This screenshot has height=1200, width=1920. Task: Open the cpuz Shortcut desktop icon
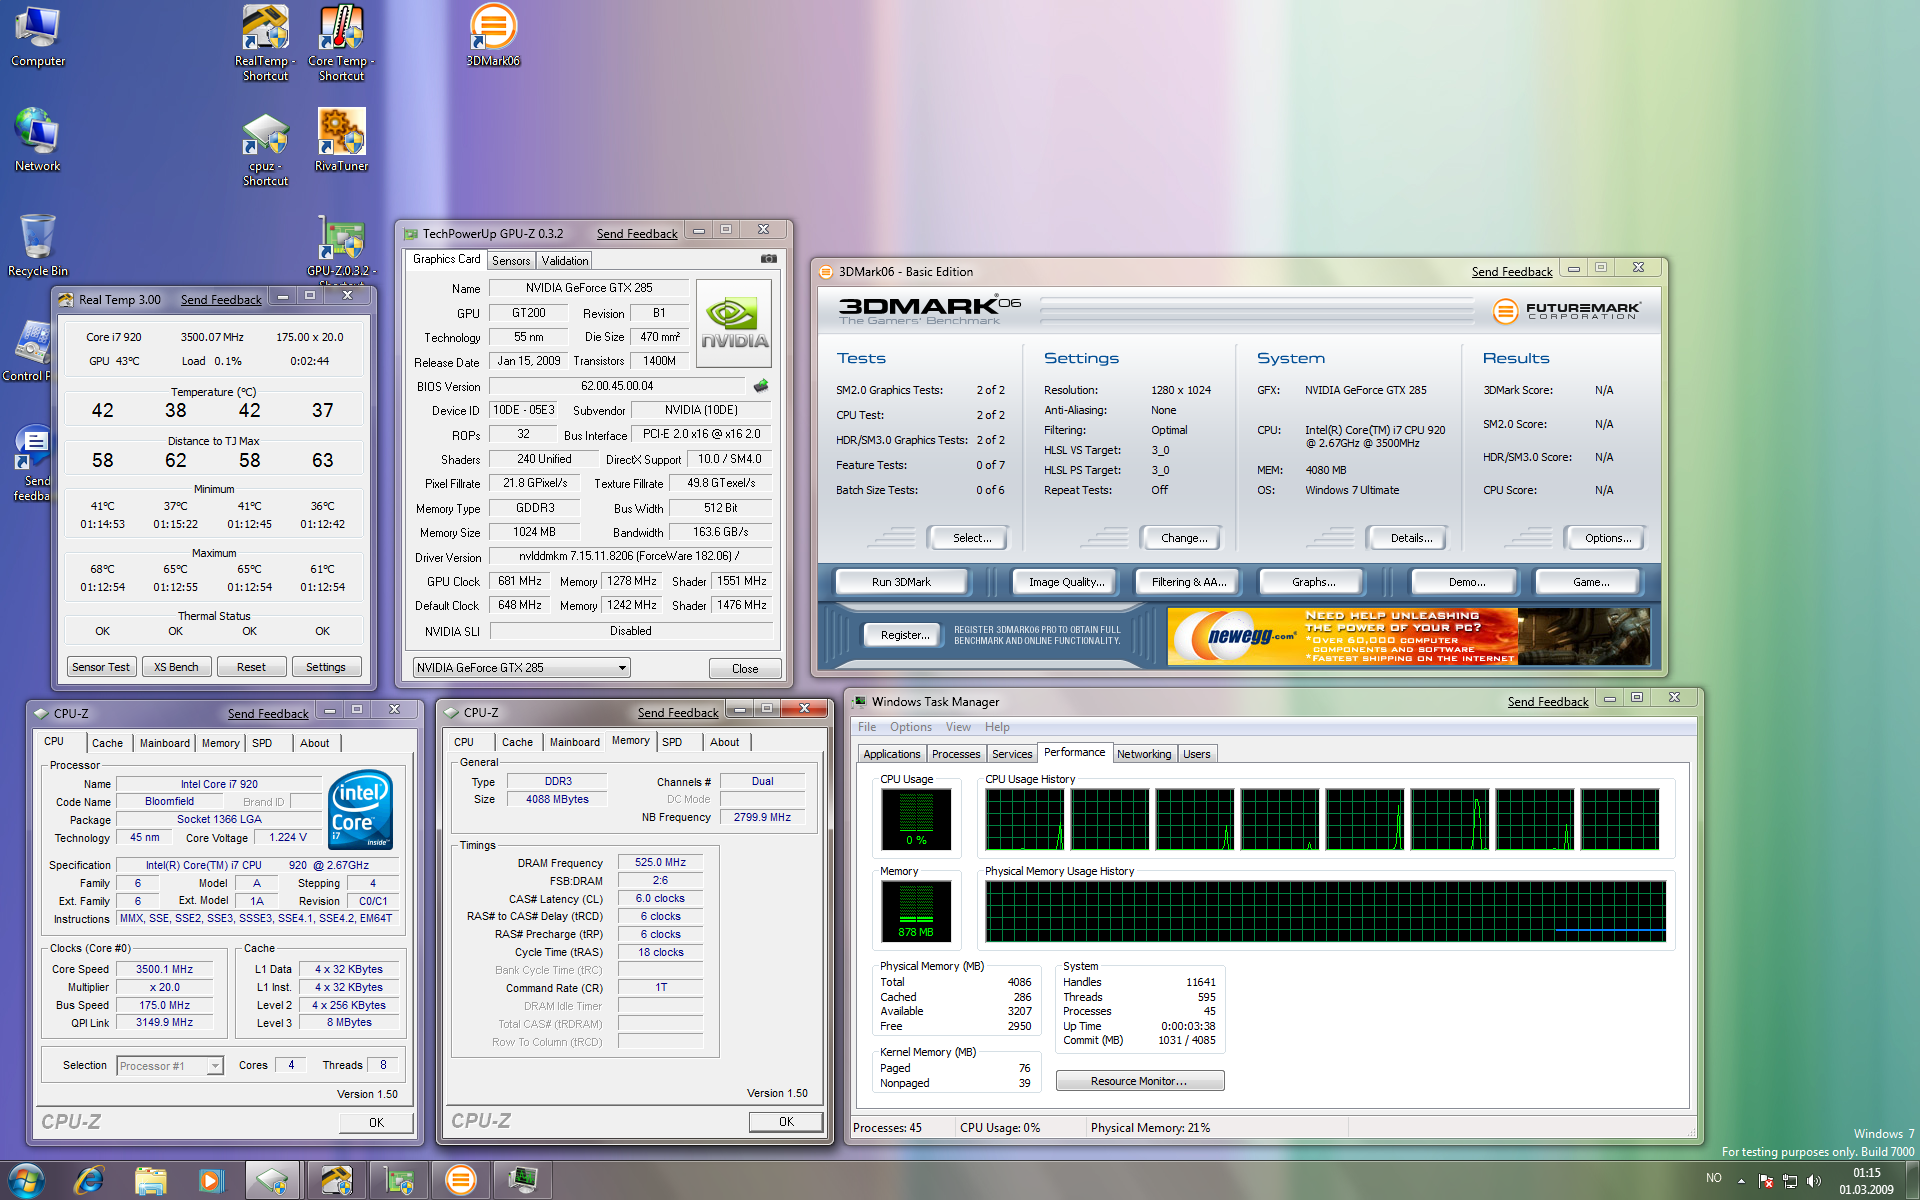pyautogui.click(x=265, y=150)
